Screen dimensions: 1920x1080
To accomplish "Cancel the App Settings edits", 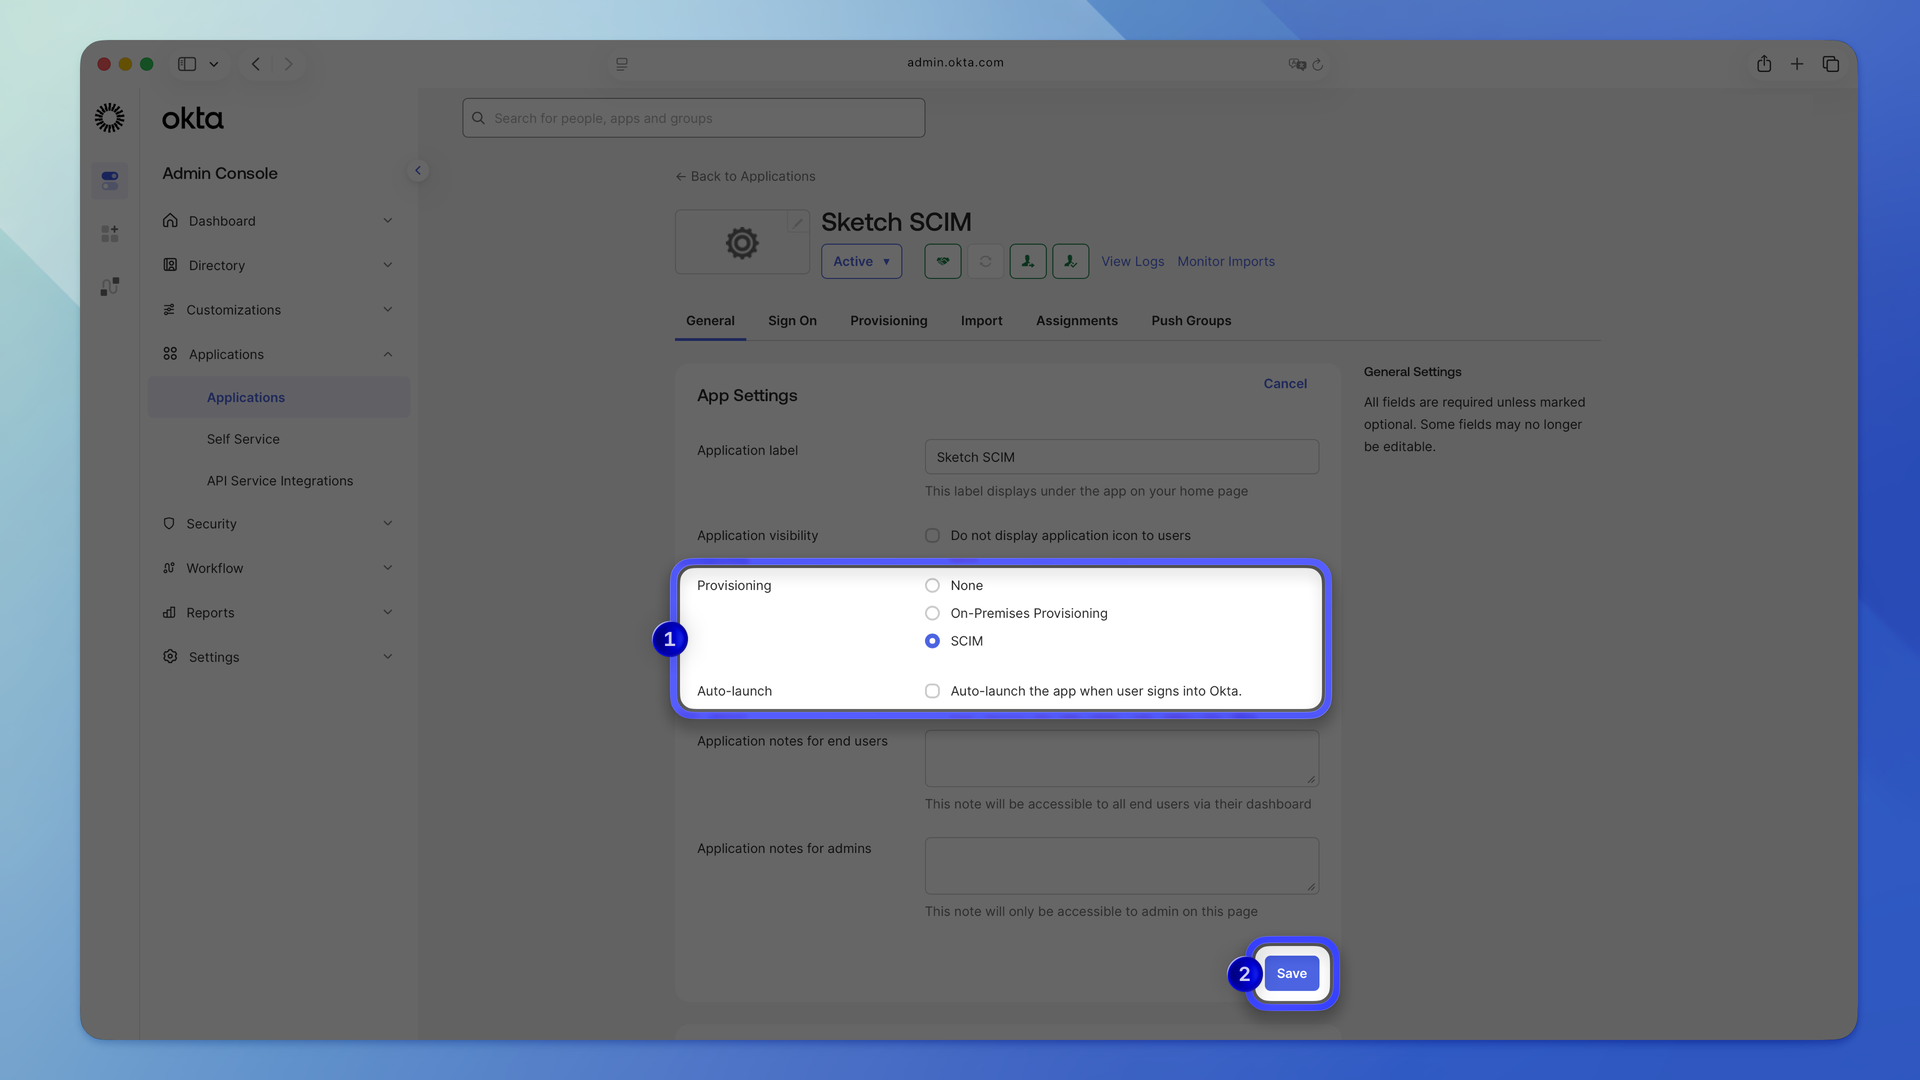I will pos(1285,384).
